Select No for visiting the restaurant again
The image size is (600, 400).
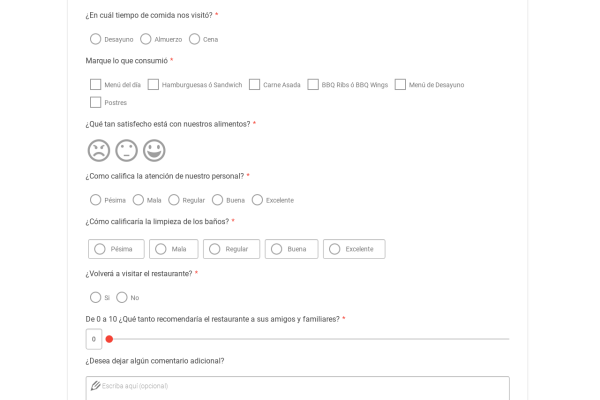click(122, 297)
